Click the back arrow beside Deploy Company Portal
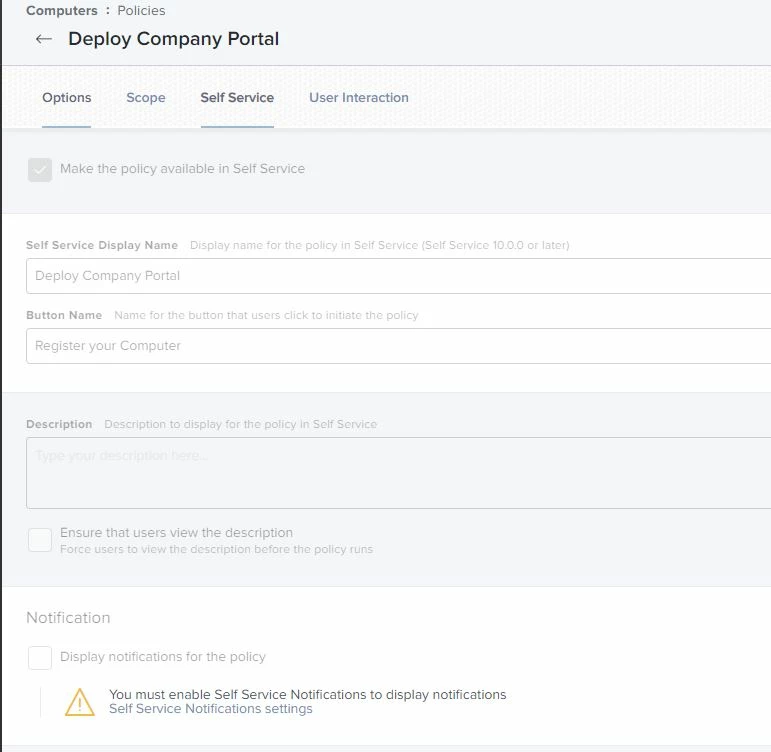This screenshot has width=771, height=752. coord(44,39)
